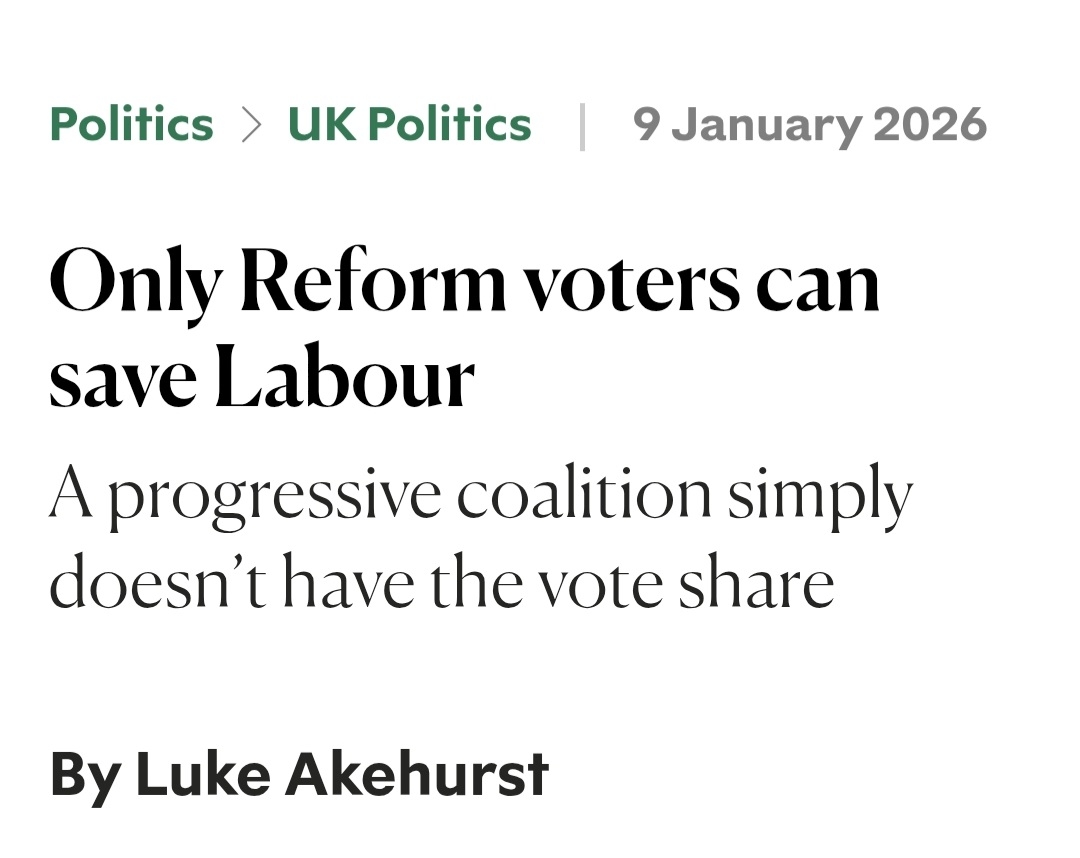The width and height of the screenshot is (1080, 858).
Task: Click the word "simply" in the subheading
Action: 819,495
